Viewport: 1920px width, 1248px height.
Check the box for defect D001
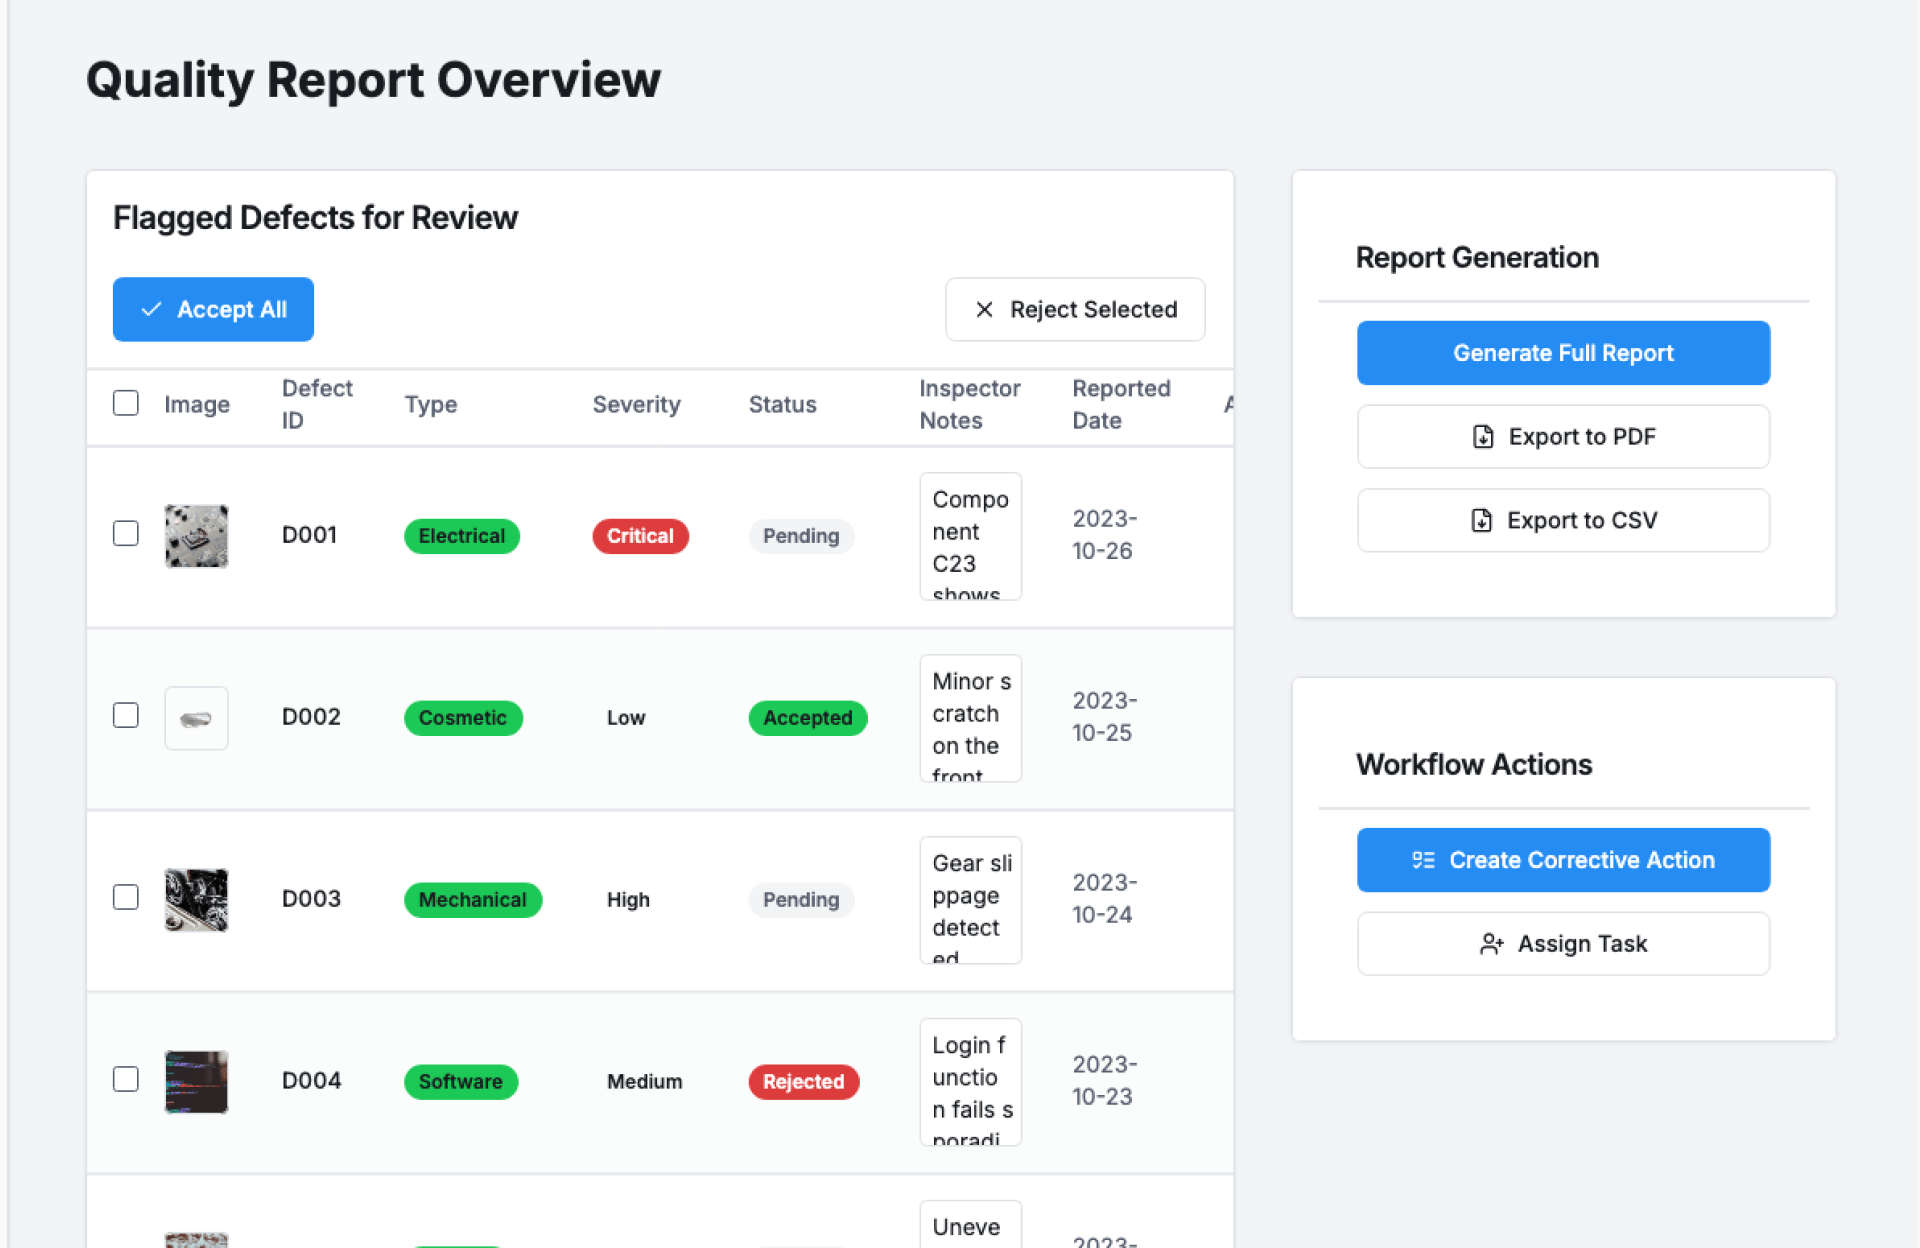tap(126, 534)
